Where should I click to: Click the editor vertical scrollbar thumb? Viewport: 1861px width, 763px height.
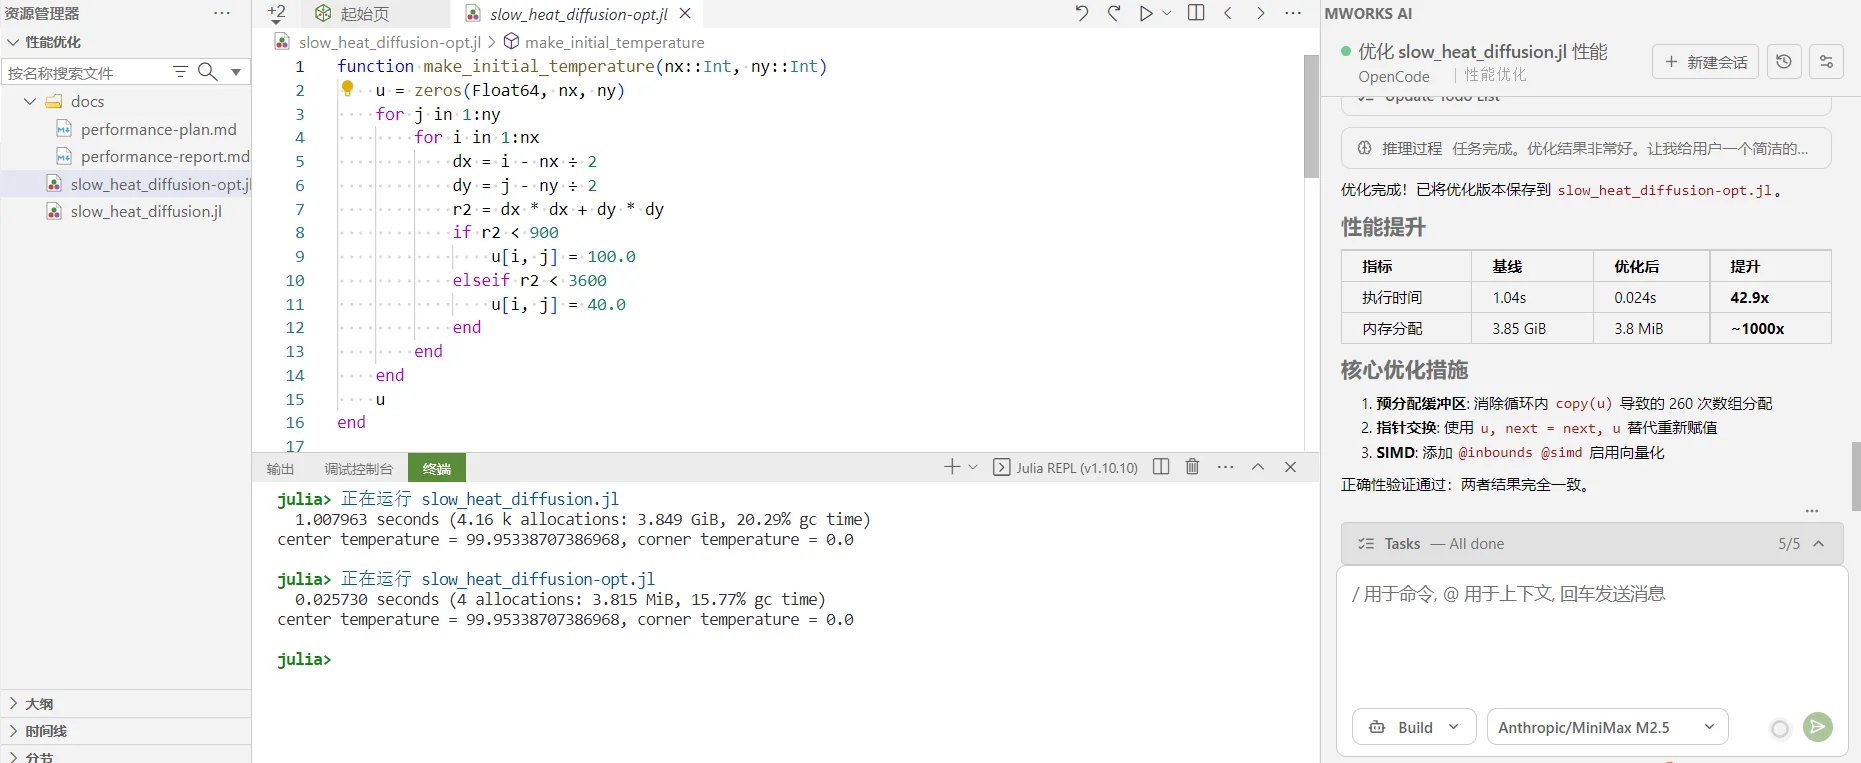[x=1311, y=116]
